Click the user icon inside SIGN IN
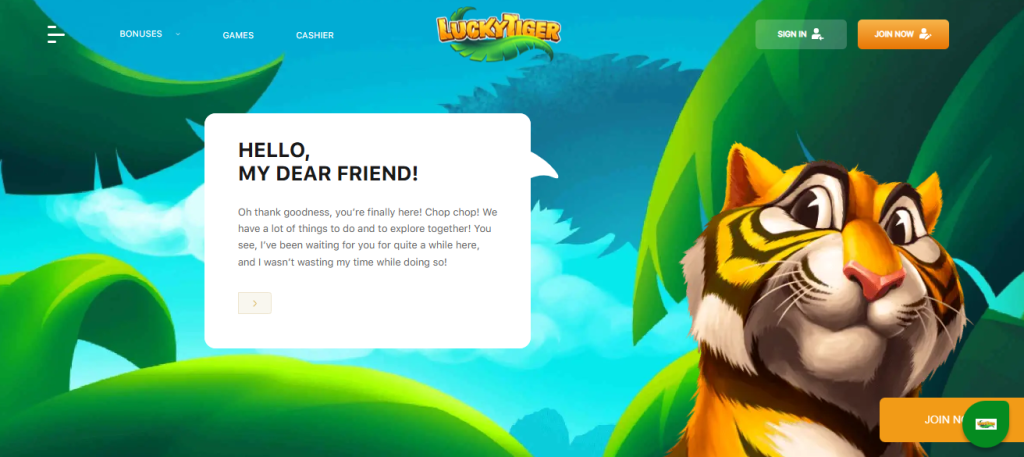 (817, 34)
